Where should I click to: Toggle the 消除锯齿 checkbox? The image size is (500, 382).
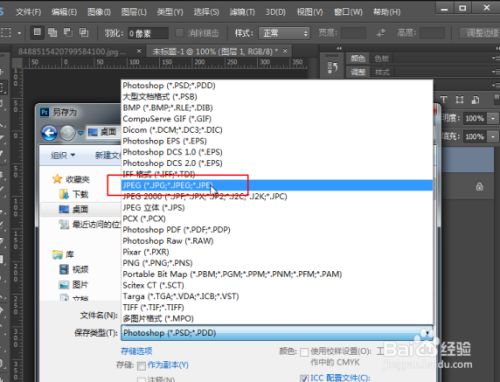pos(179,33)
